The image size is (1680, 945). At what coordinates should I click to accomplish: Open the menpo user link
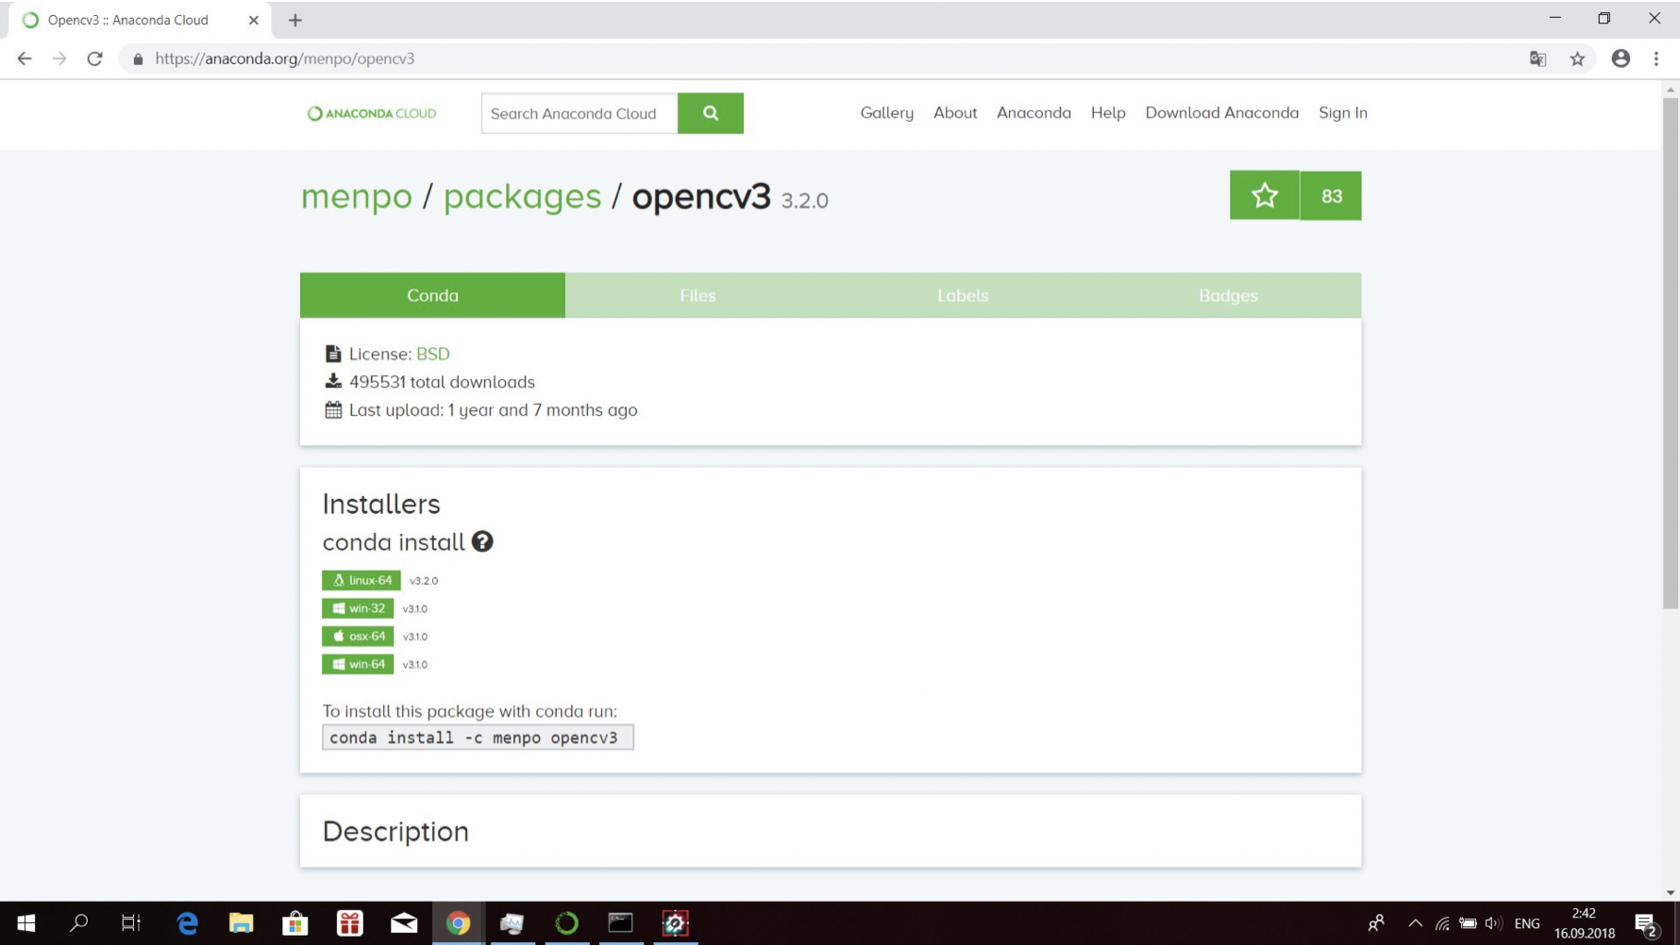click(356, 196)
